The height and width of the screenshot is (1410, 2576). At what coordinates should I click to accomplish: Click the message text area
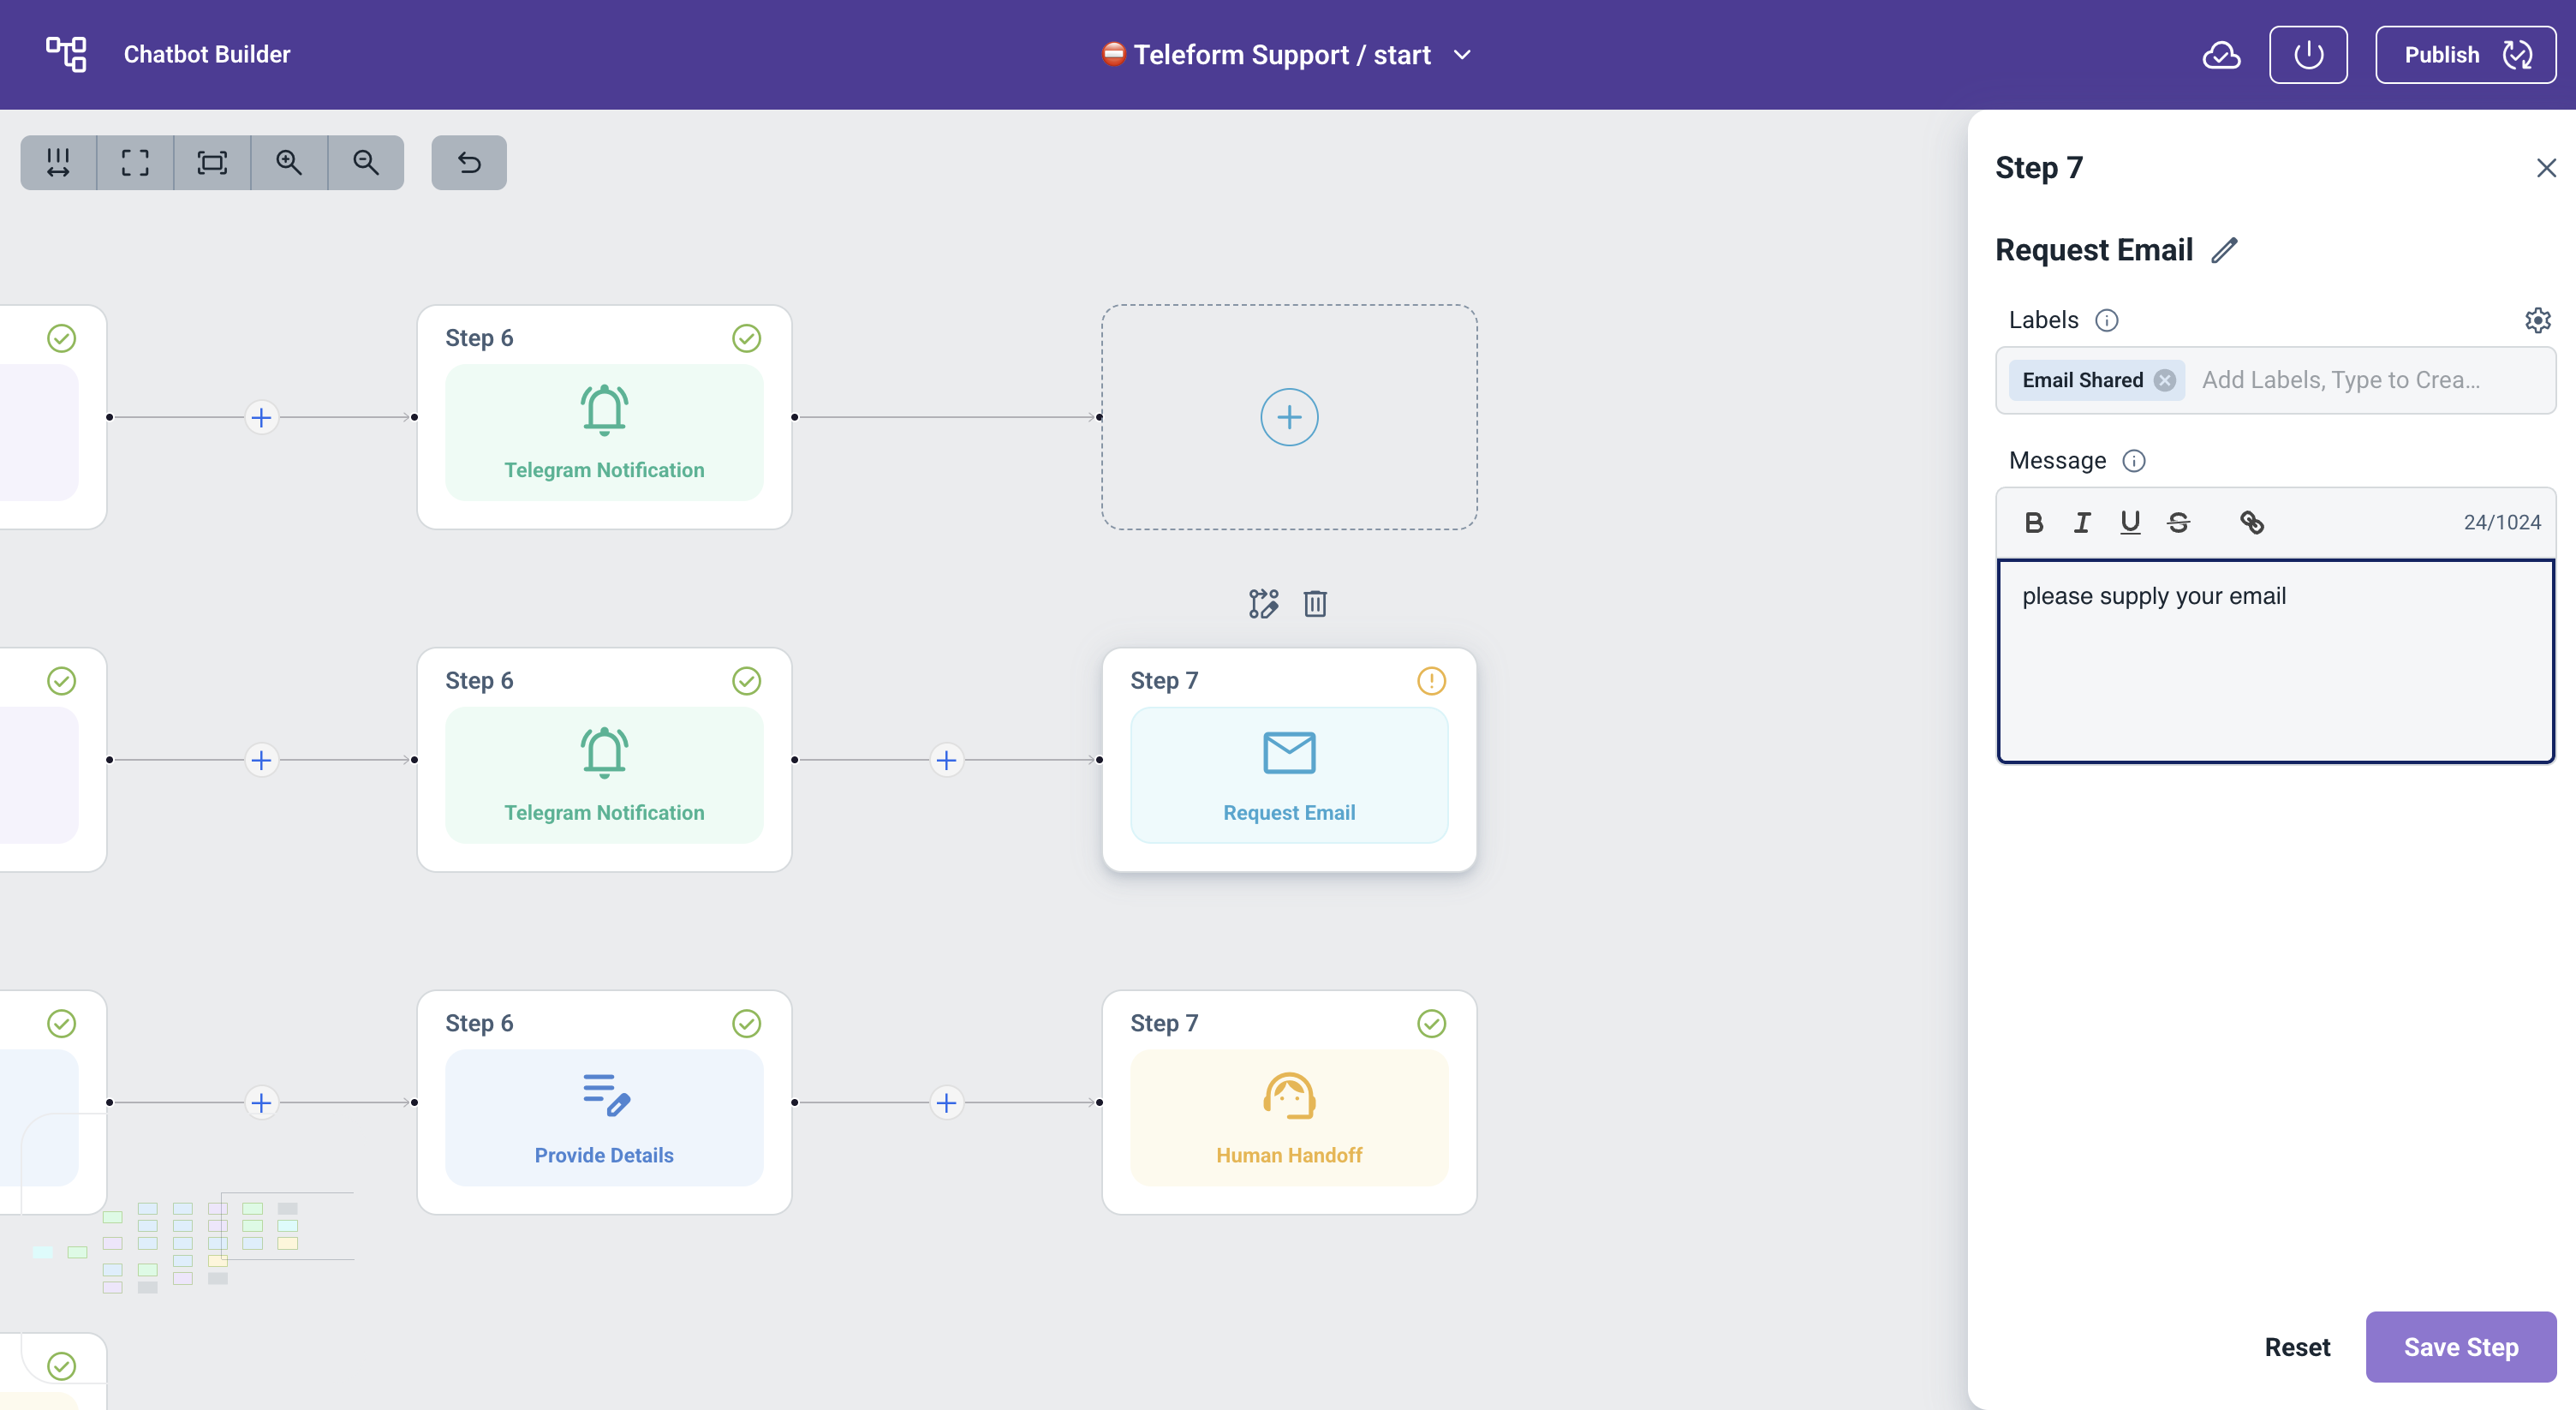(2275, 661)
